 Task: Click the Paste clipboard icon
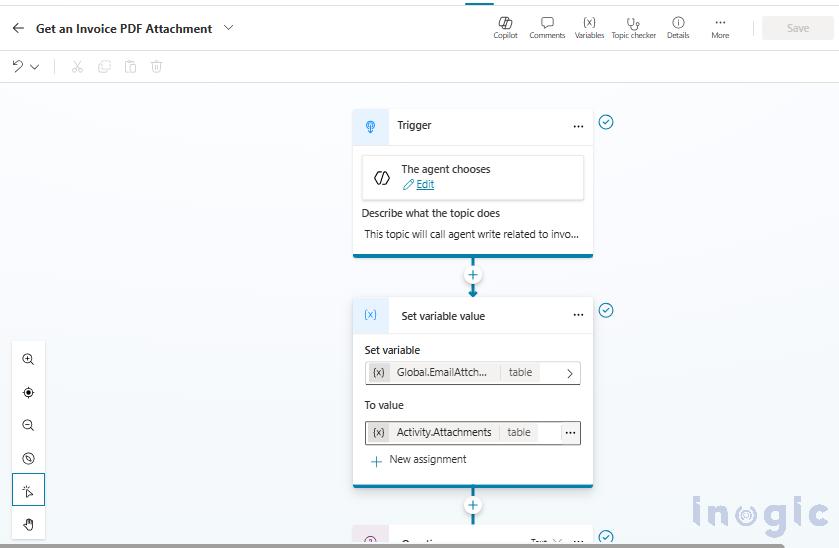130,66
